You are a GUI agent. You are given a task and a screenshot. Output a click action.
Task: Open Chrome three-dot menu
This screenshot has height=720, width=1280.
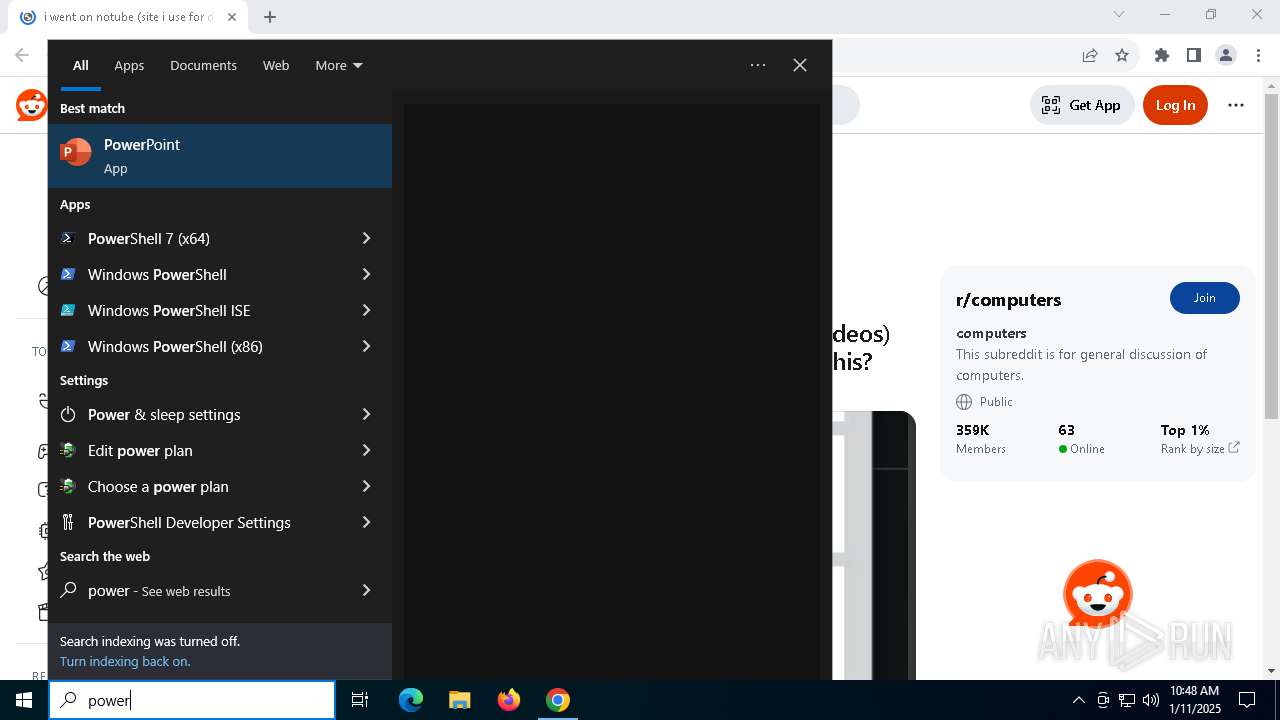tap(1258, 55)
